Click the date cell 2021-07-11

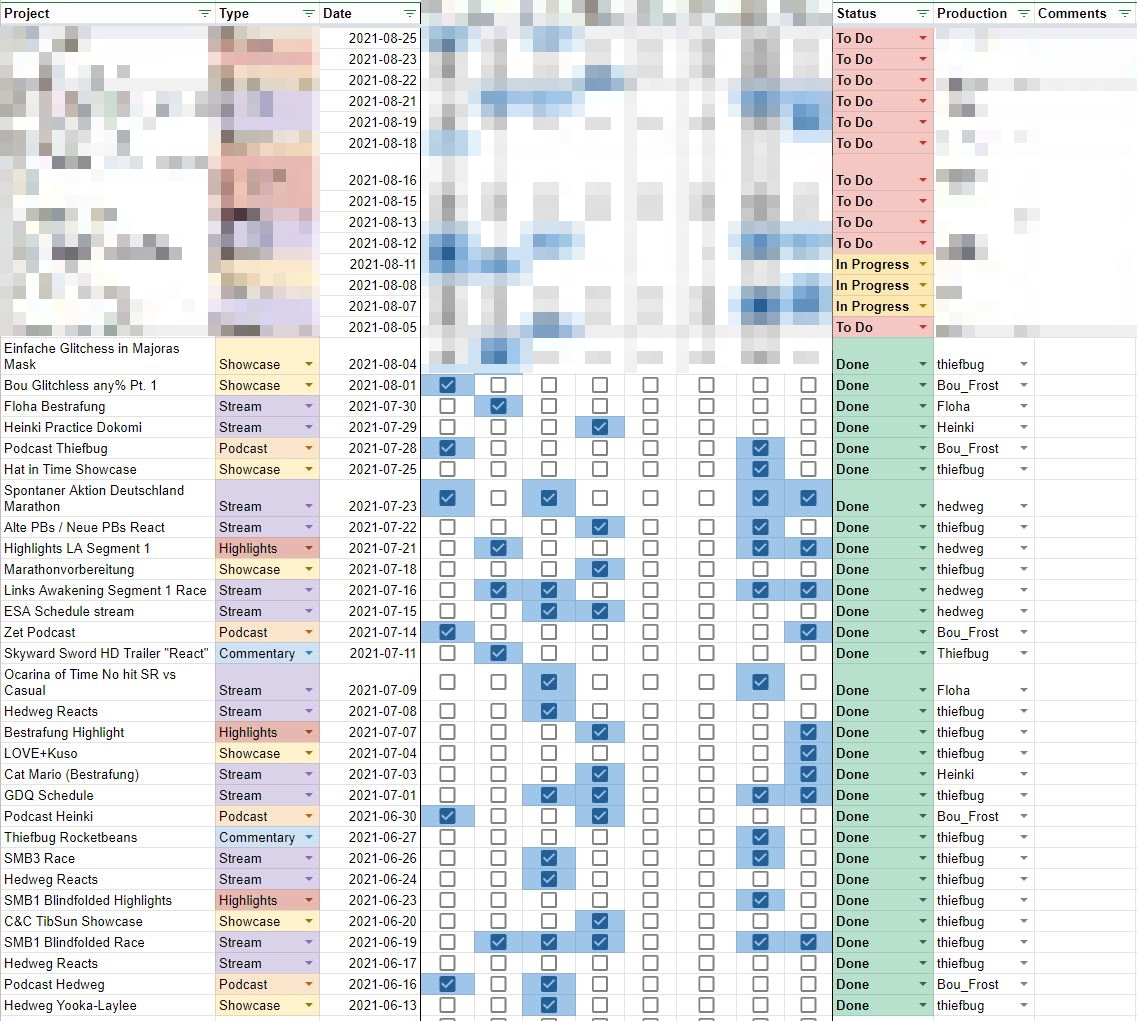click(x=370, y=653)
